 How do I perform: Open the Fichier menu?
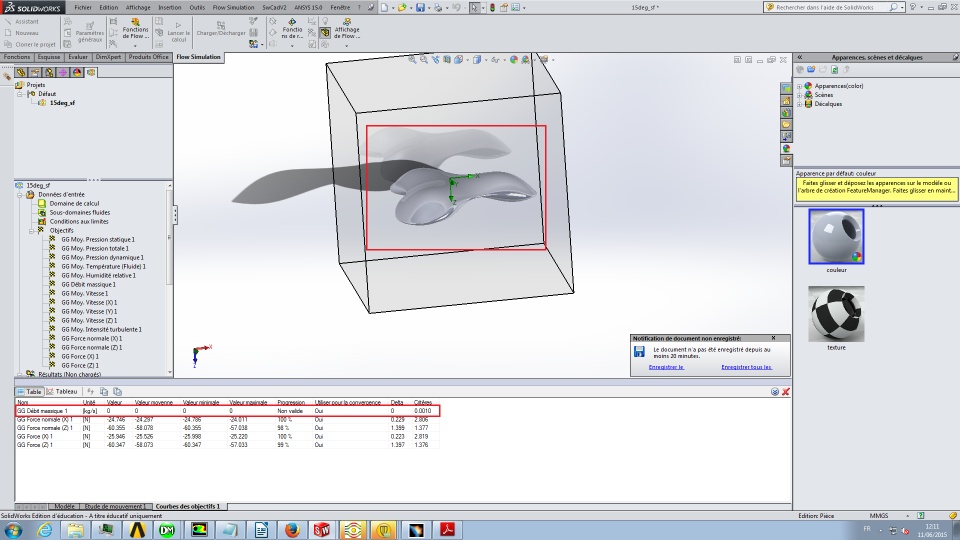point(83,7)
